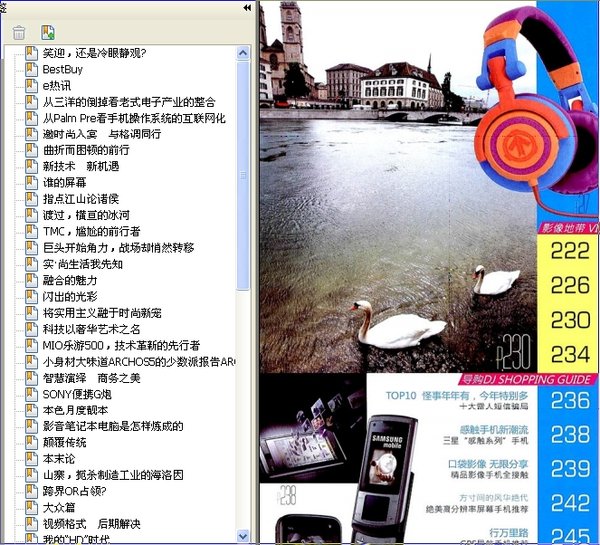Click page number 222 in contents

(570, 251)
